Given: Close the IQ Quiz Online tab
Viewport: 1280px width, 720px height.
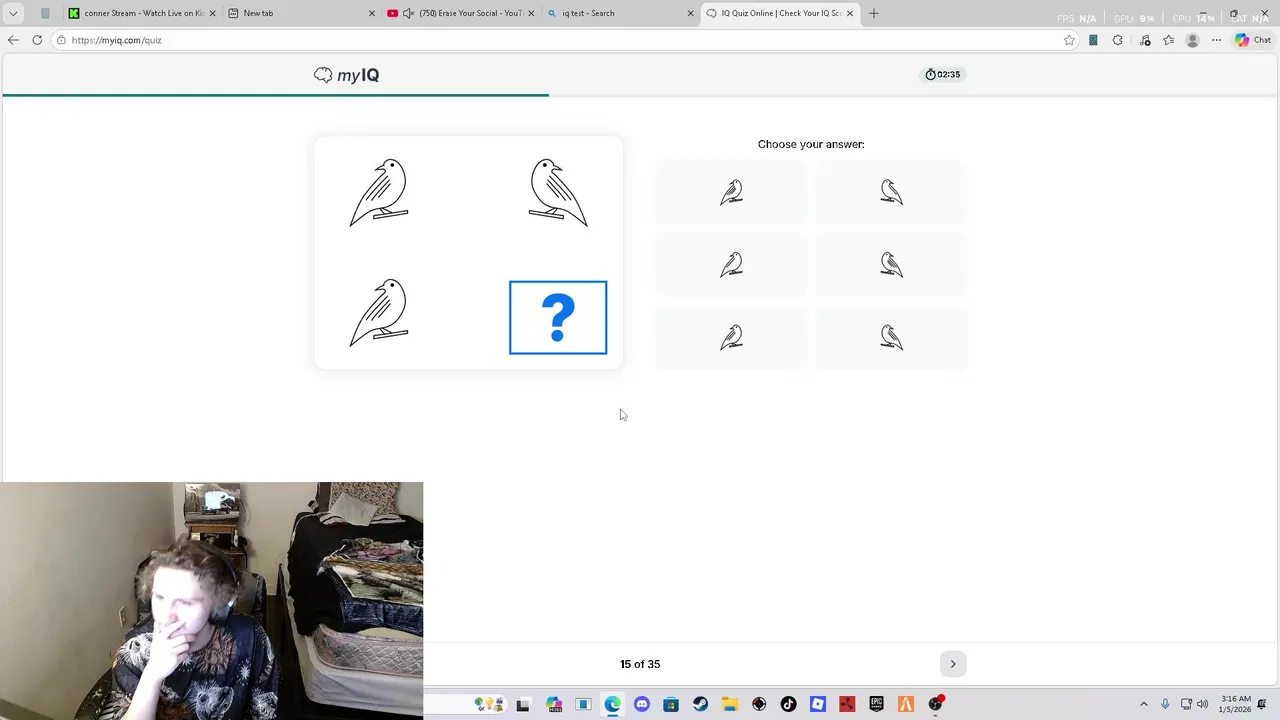Looking at the screenshot, I should click(x=850, y=13).
